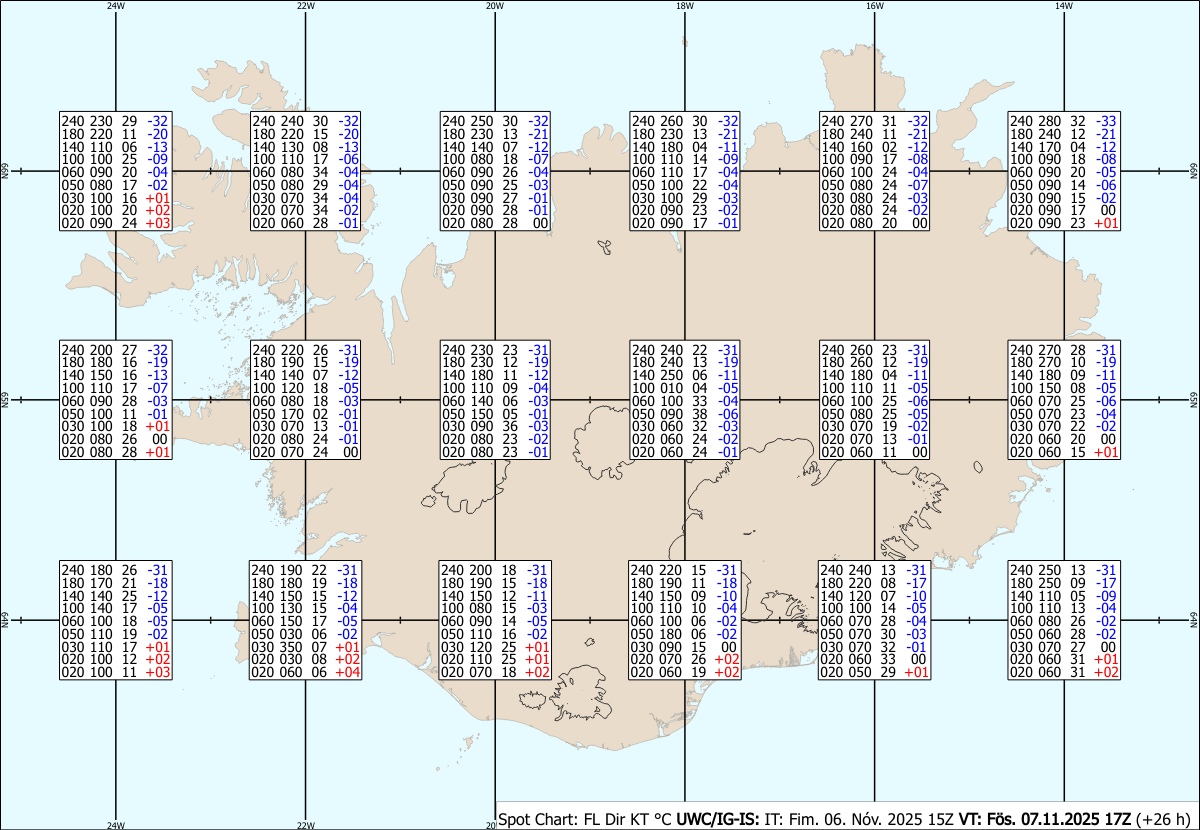Click the row "240 270 28 -31"

click(1064, 349)
